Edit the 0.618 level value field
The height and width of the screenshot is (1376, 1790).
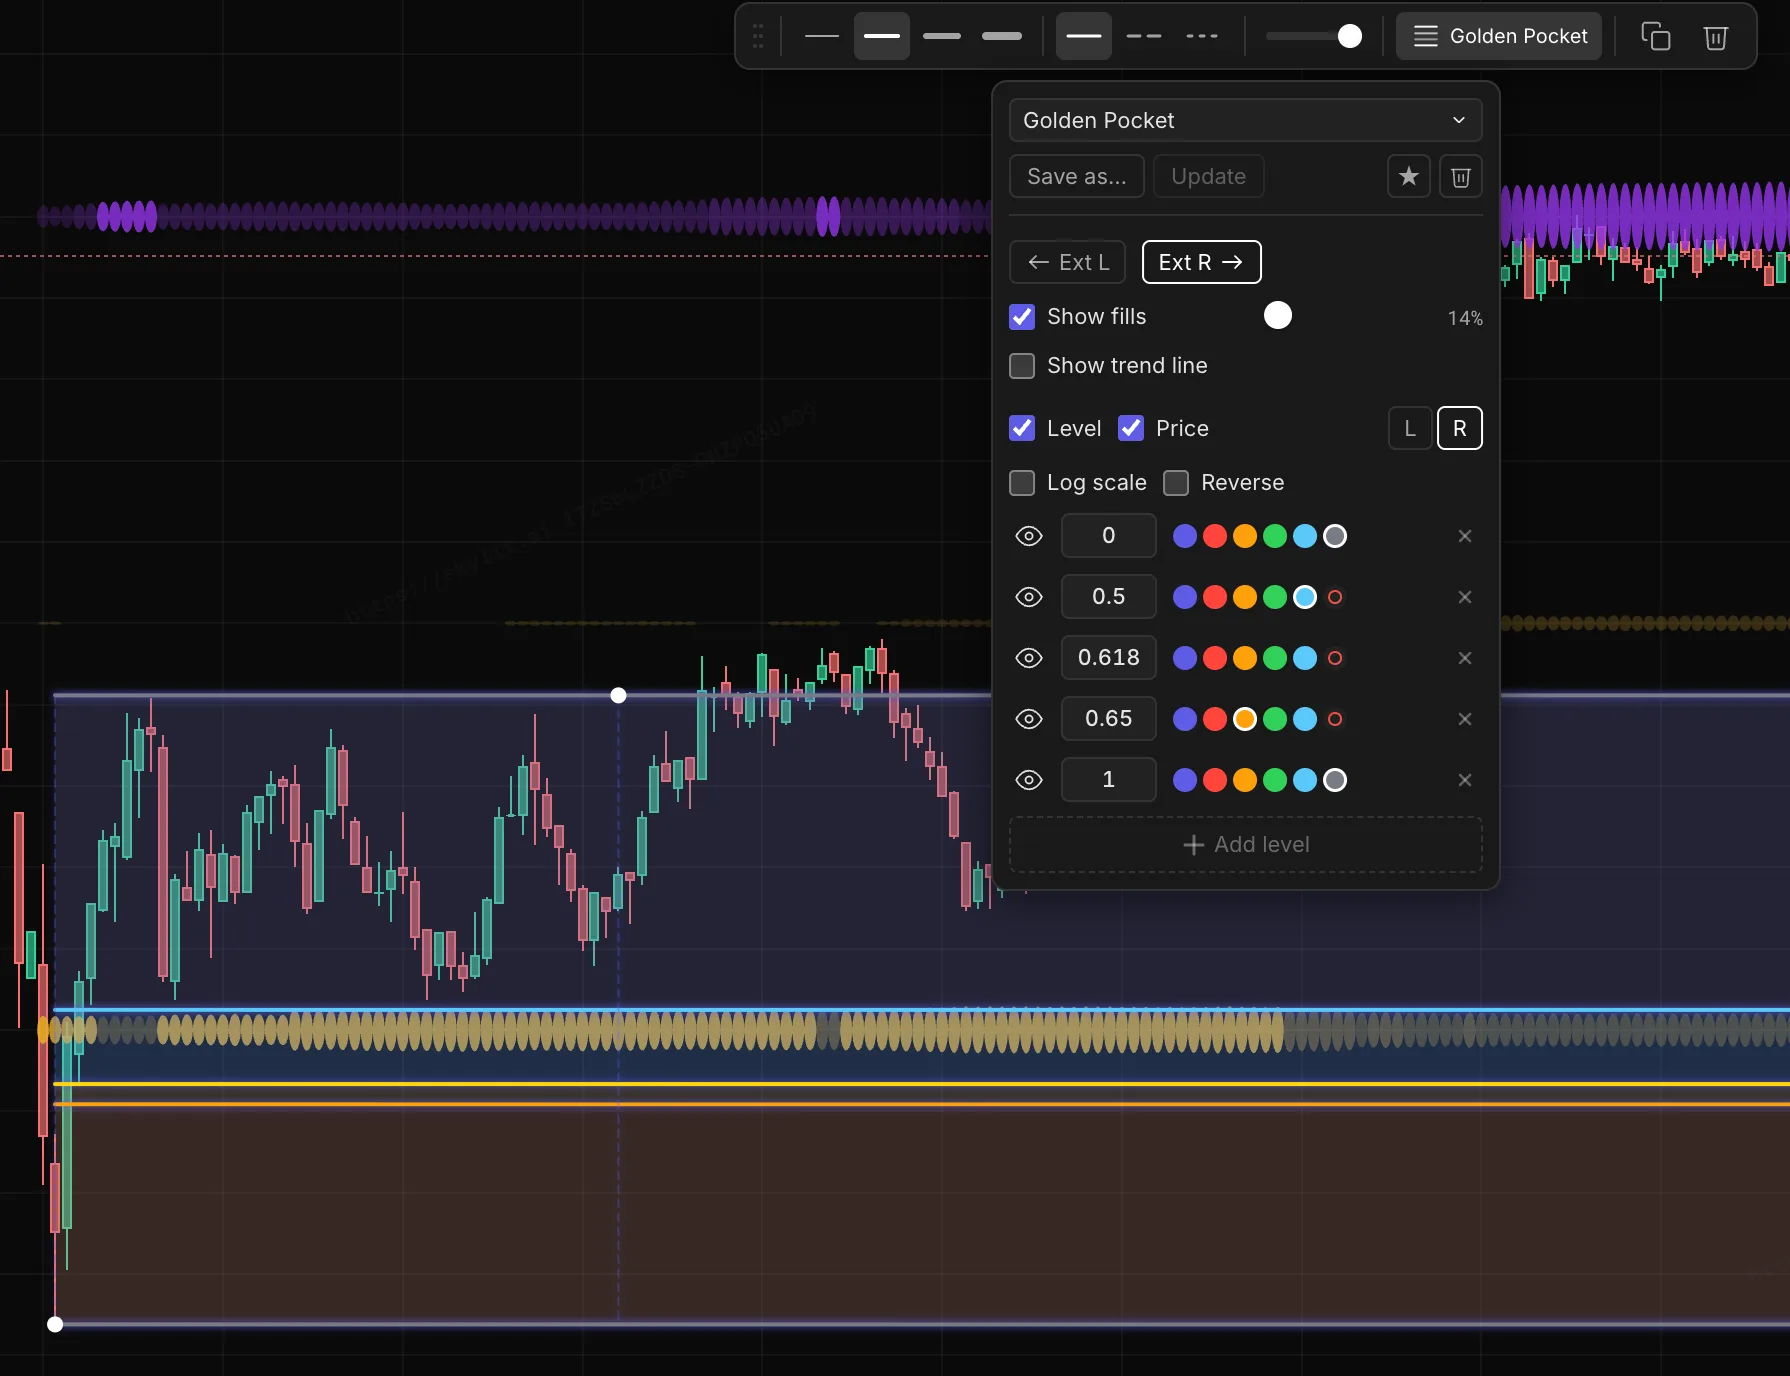(1108, 658)
